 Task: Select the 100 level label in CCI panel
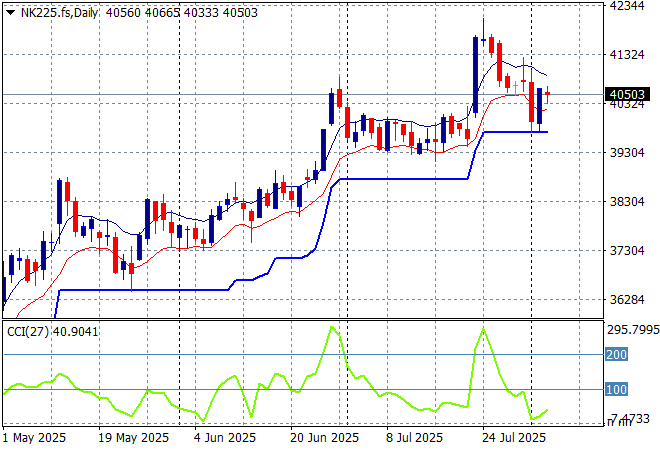click(x=616, y=389)
